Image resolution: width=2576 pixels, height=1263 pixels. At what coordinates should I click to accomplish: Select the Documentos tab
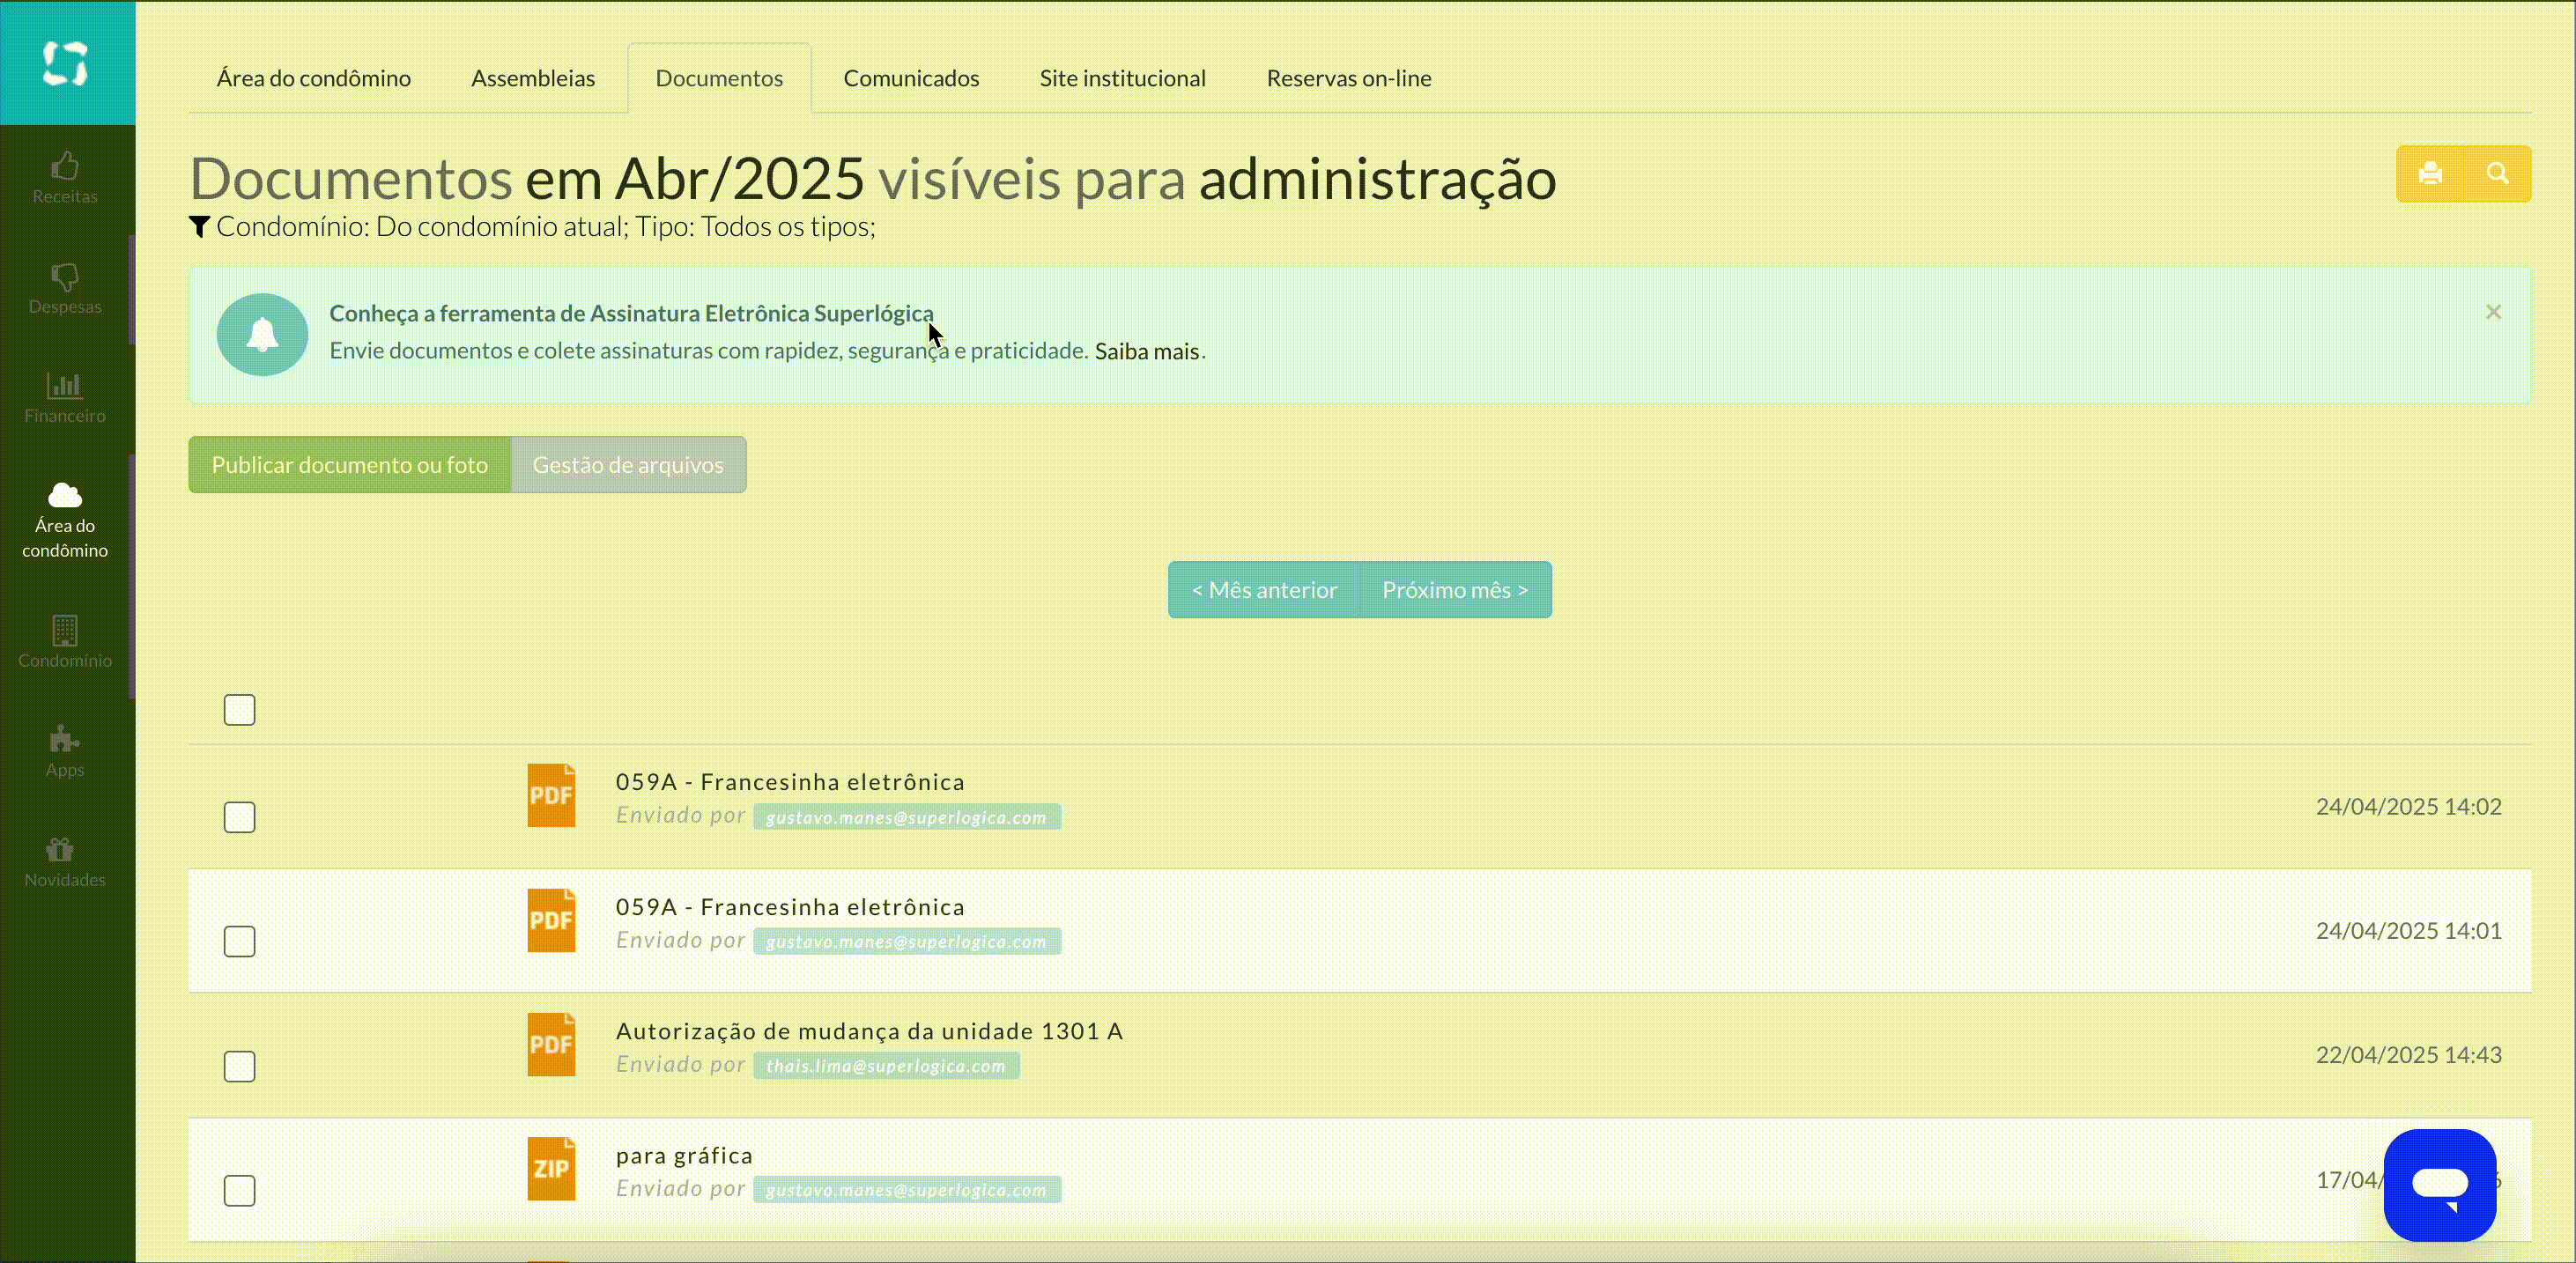point(719,78)
